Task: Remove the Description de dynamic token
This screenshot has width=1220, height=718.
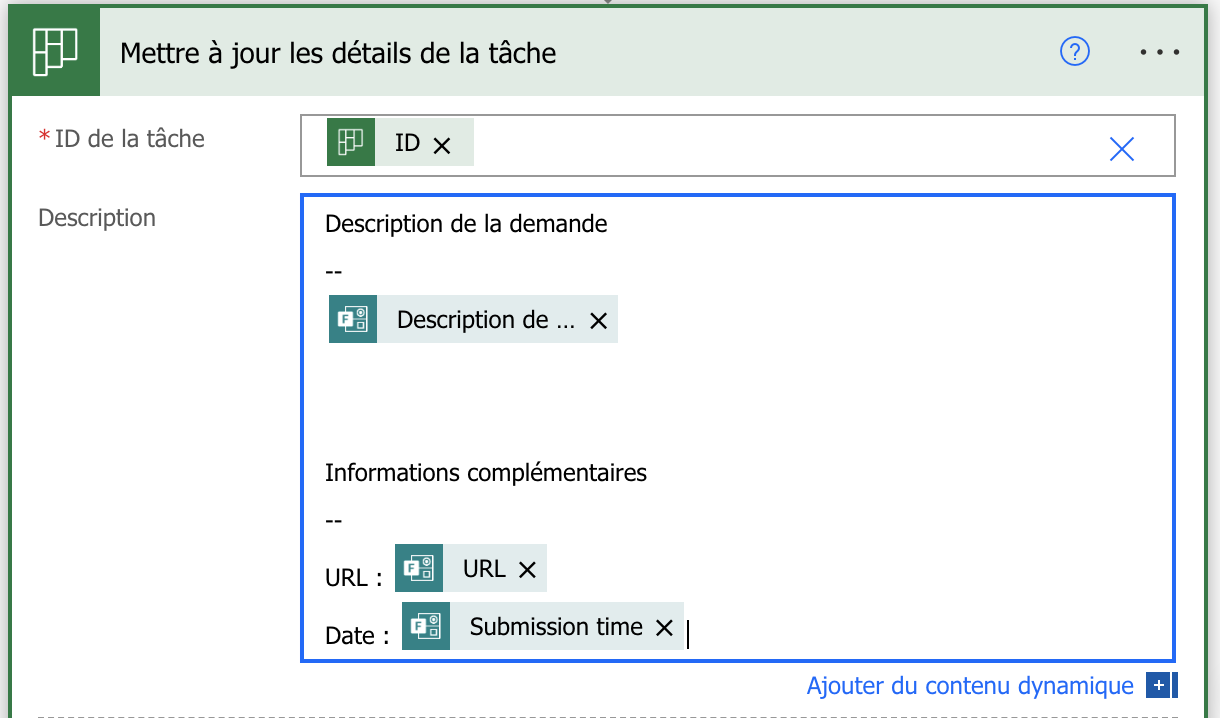Action: click(x=598, y=321)
